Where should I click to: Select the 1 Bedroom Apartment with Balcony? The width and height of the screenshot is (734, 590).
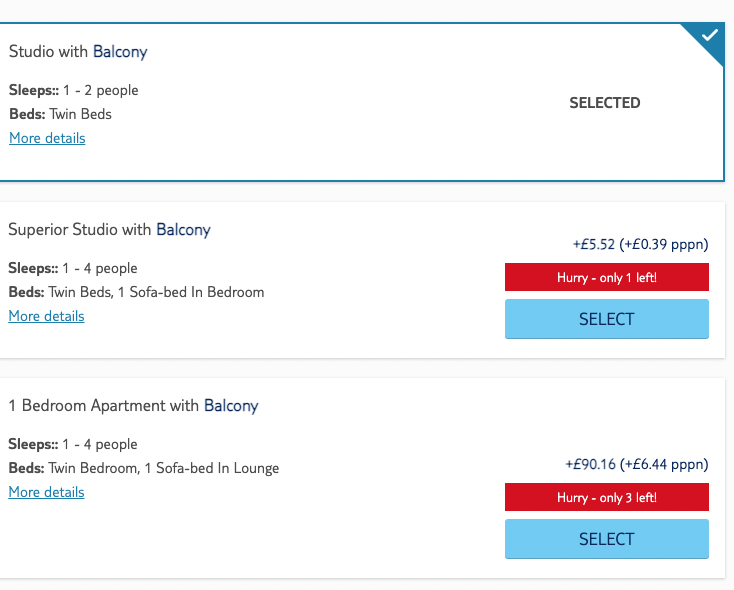click(607, 539)
